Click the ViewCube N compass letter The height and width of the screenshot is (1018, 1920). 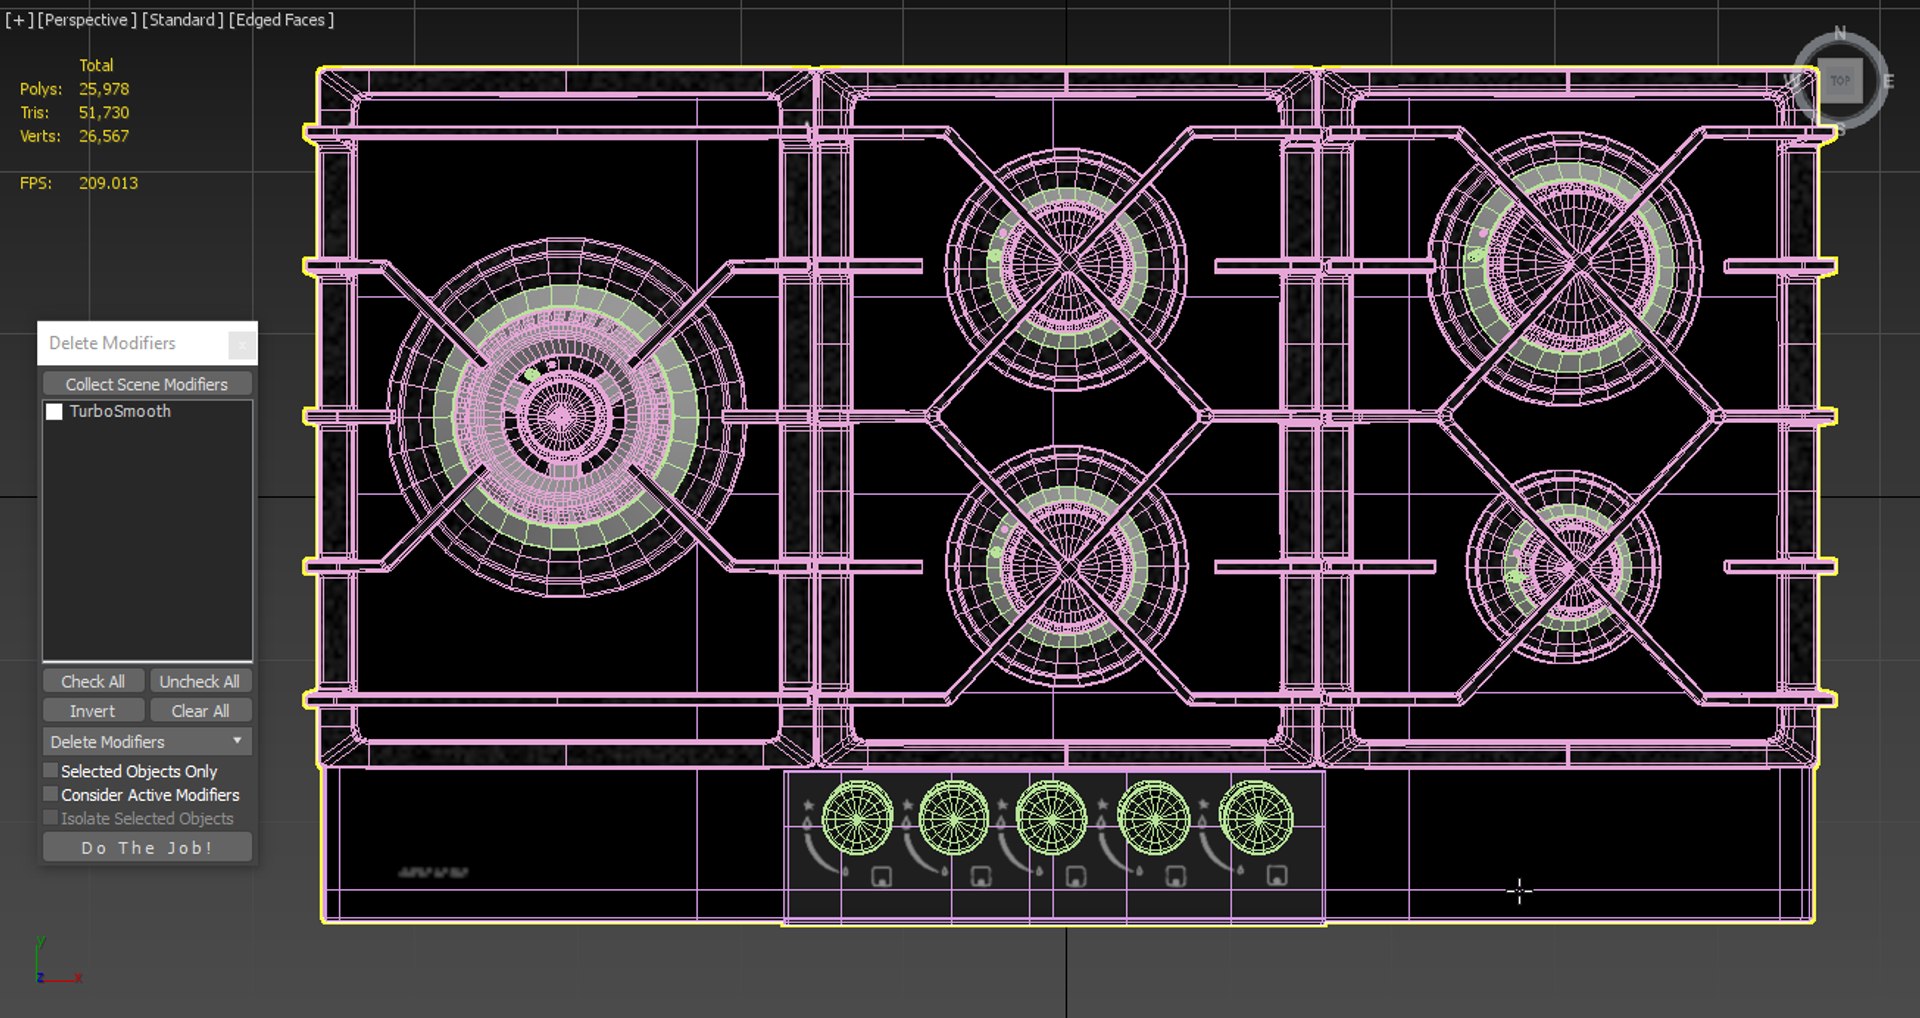[x=1839, y=33]
